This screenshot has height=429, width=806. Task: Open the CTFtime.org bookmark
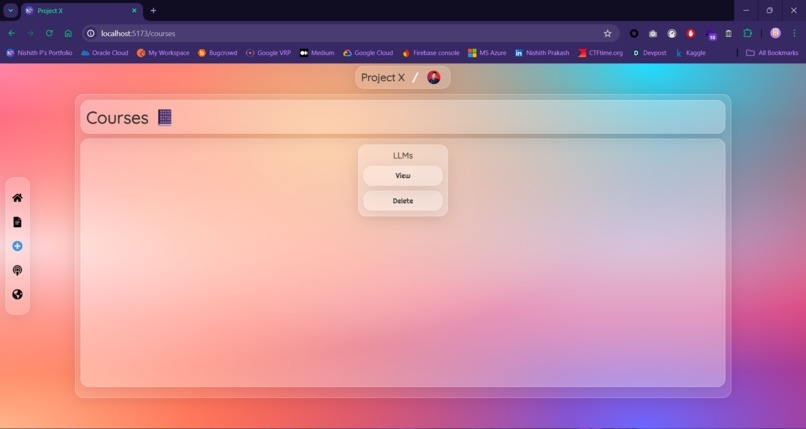coord(600,53)
